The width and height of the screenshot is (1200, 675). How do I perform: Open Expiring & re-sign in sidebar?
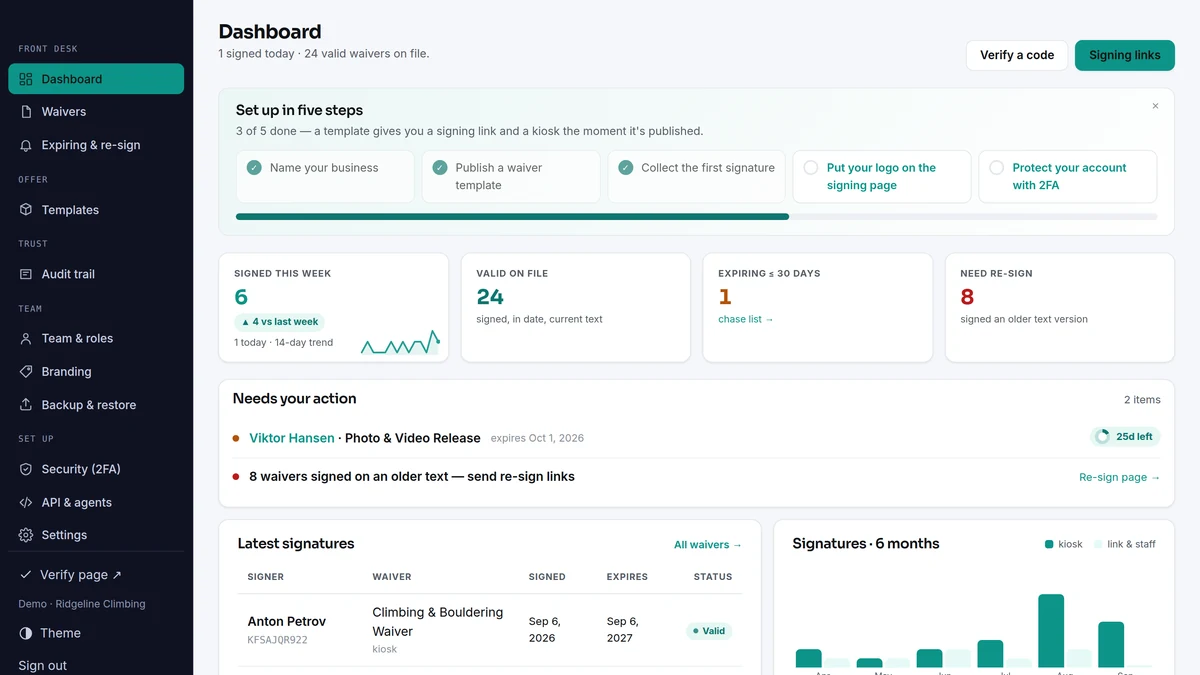(96, 145)
